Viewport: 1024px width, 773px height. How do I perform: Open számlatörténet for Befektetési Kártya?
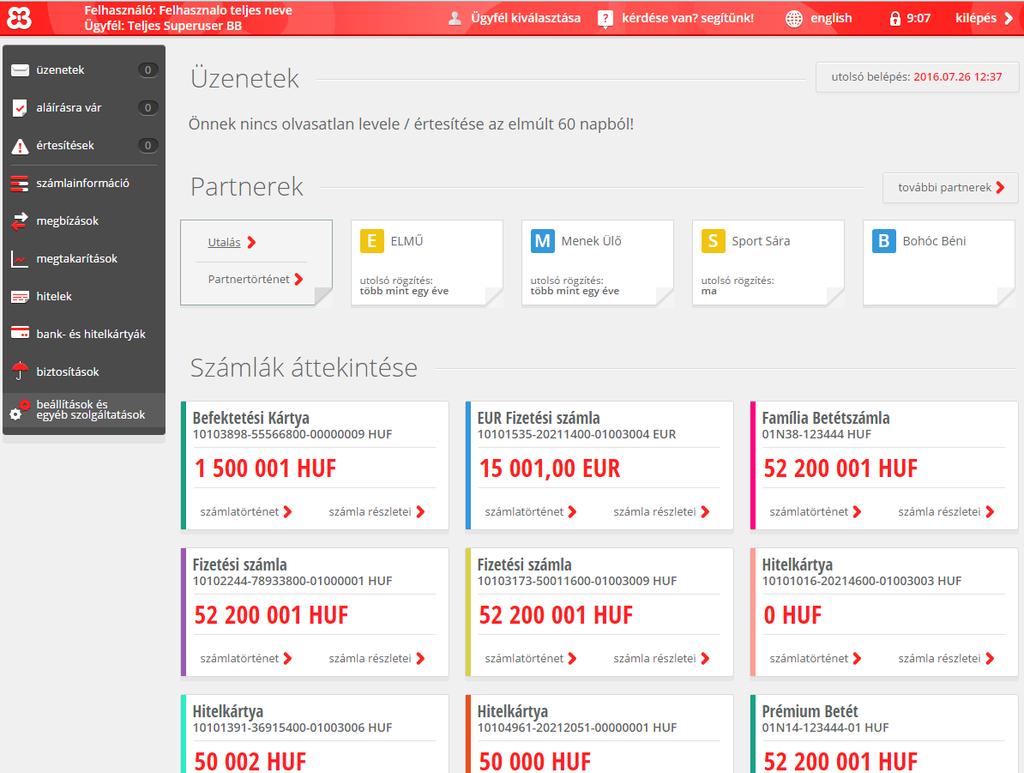246,512
